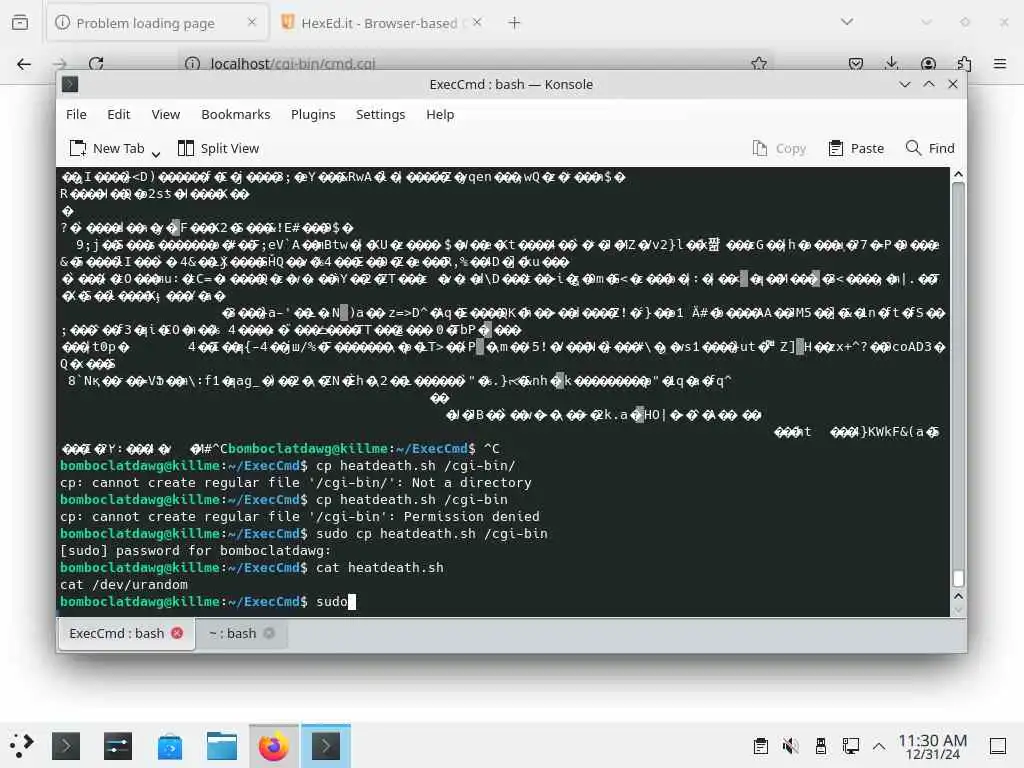1024x768 pixels.
Task: Click the Firefox Reload button
Action: [96, 63]
